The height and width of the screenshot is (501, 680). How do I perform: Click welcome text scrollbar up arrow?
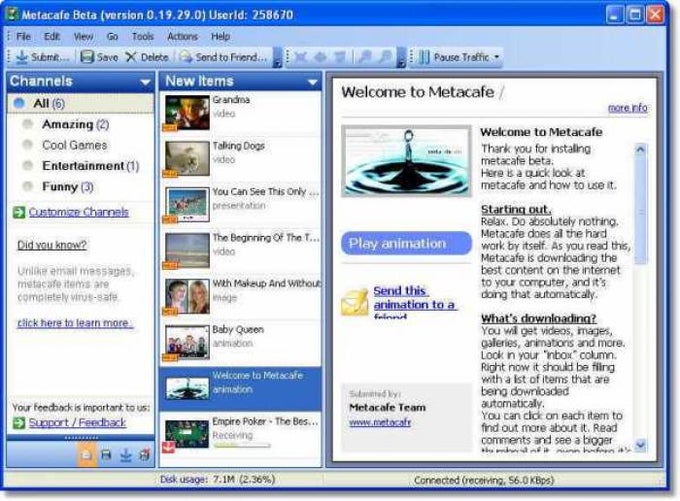click(x=641, y=150)
